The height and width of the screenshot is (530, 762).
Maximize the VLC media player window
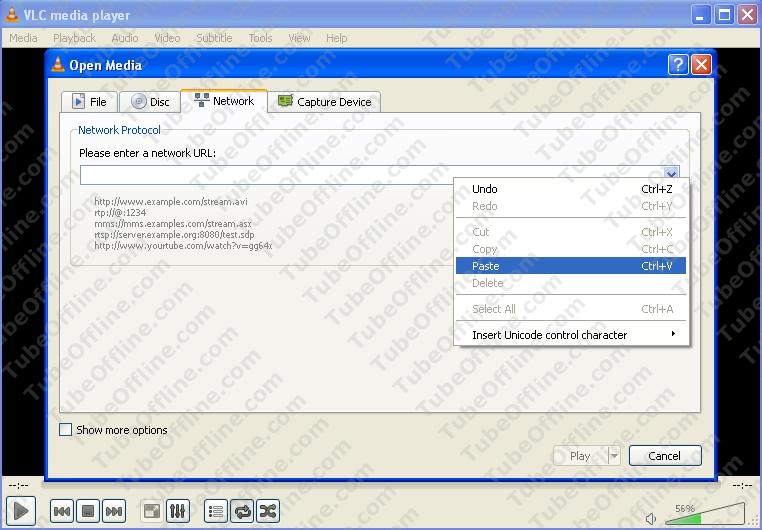click(724, 15)
